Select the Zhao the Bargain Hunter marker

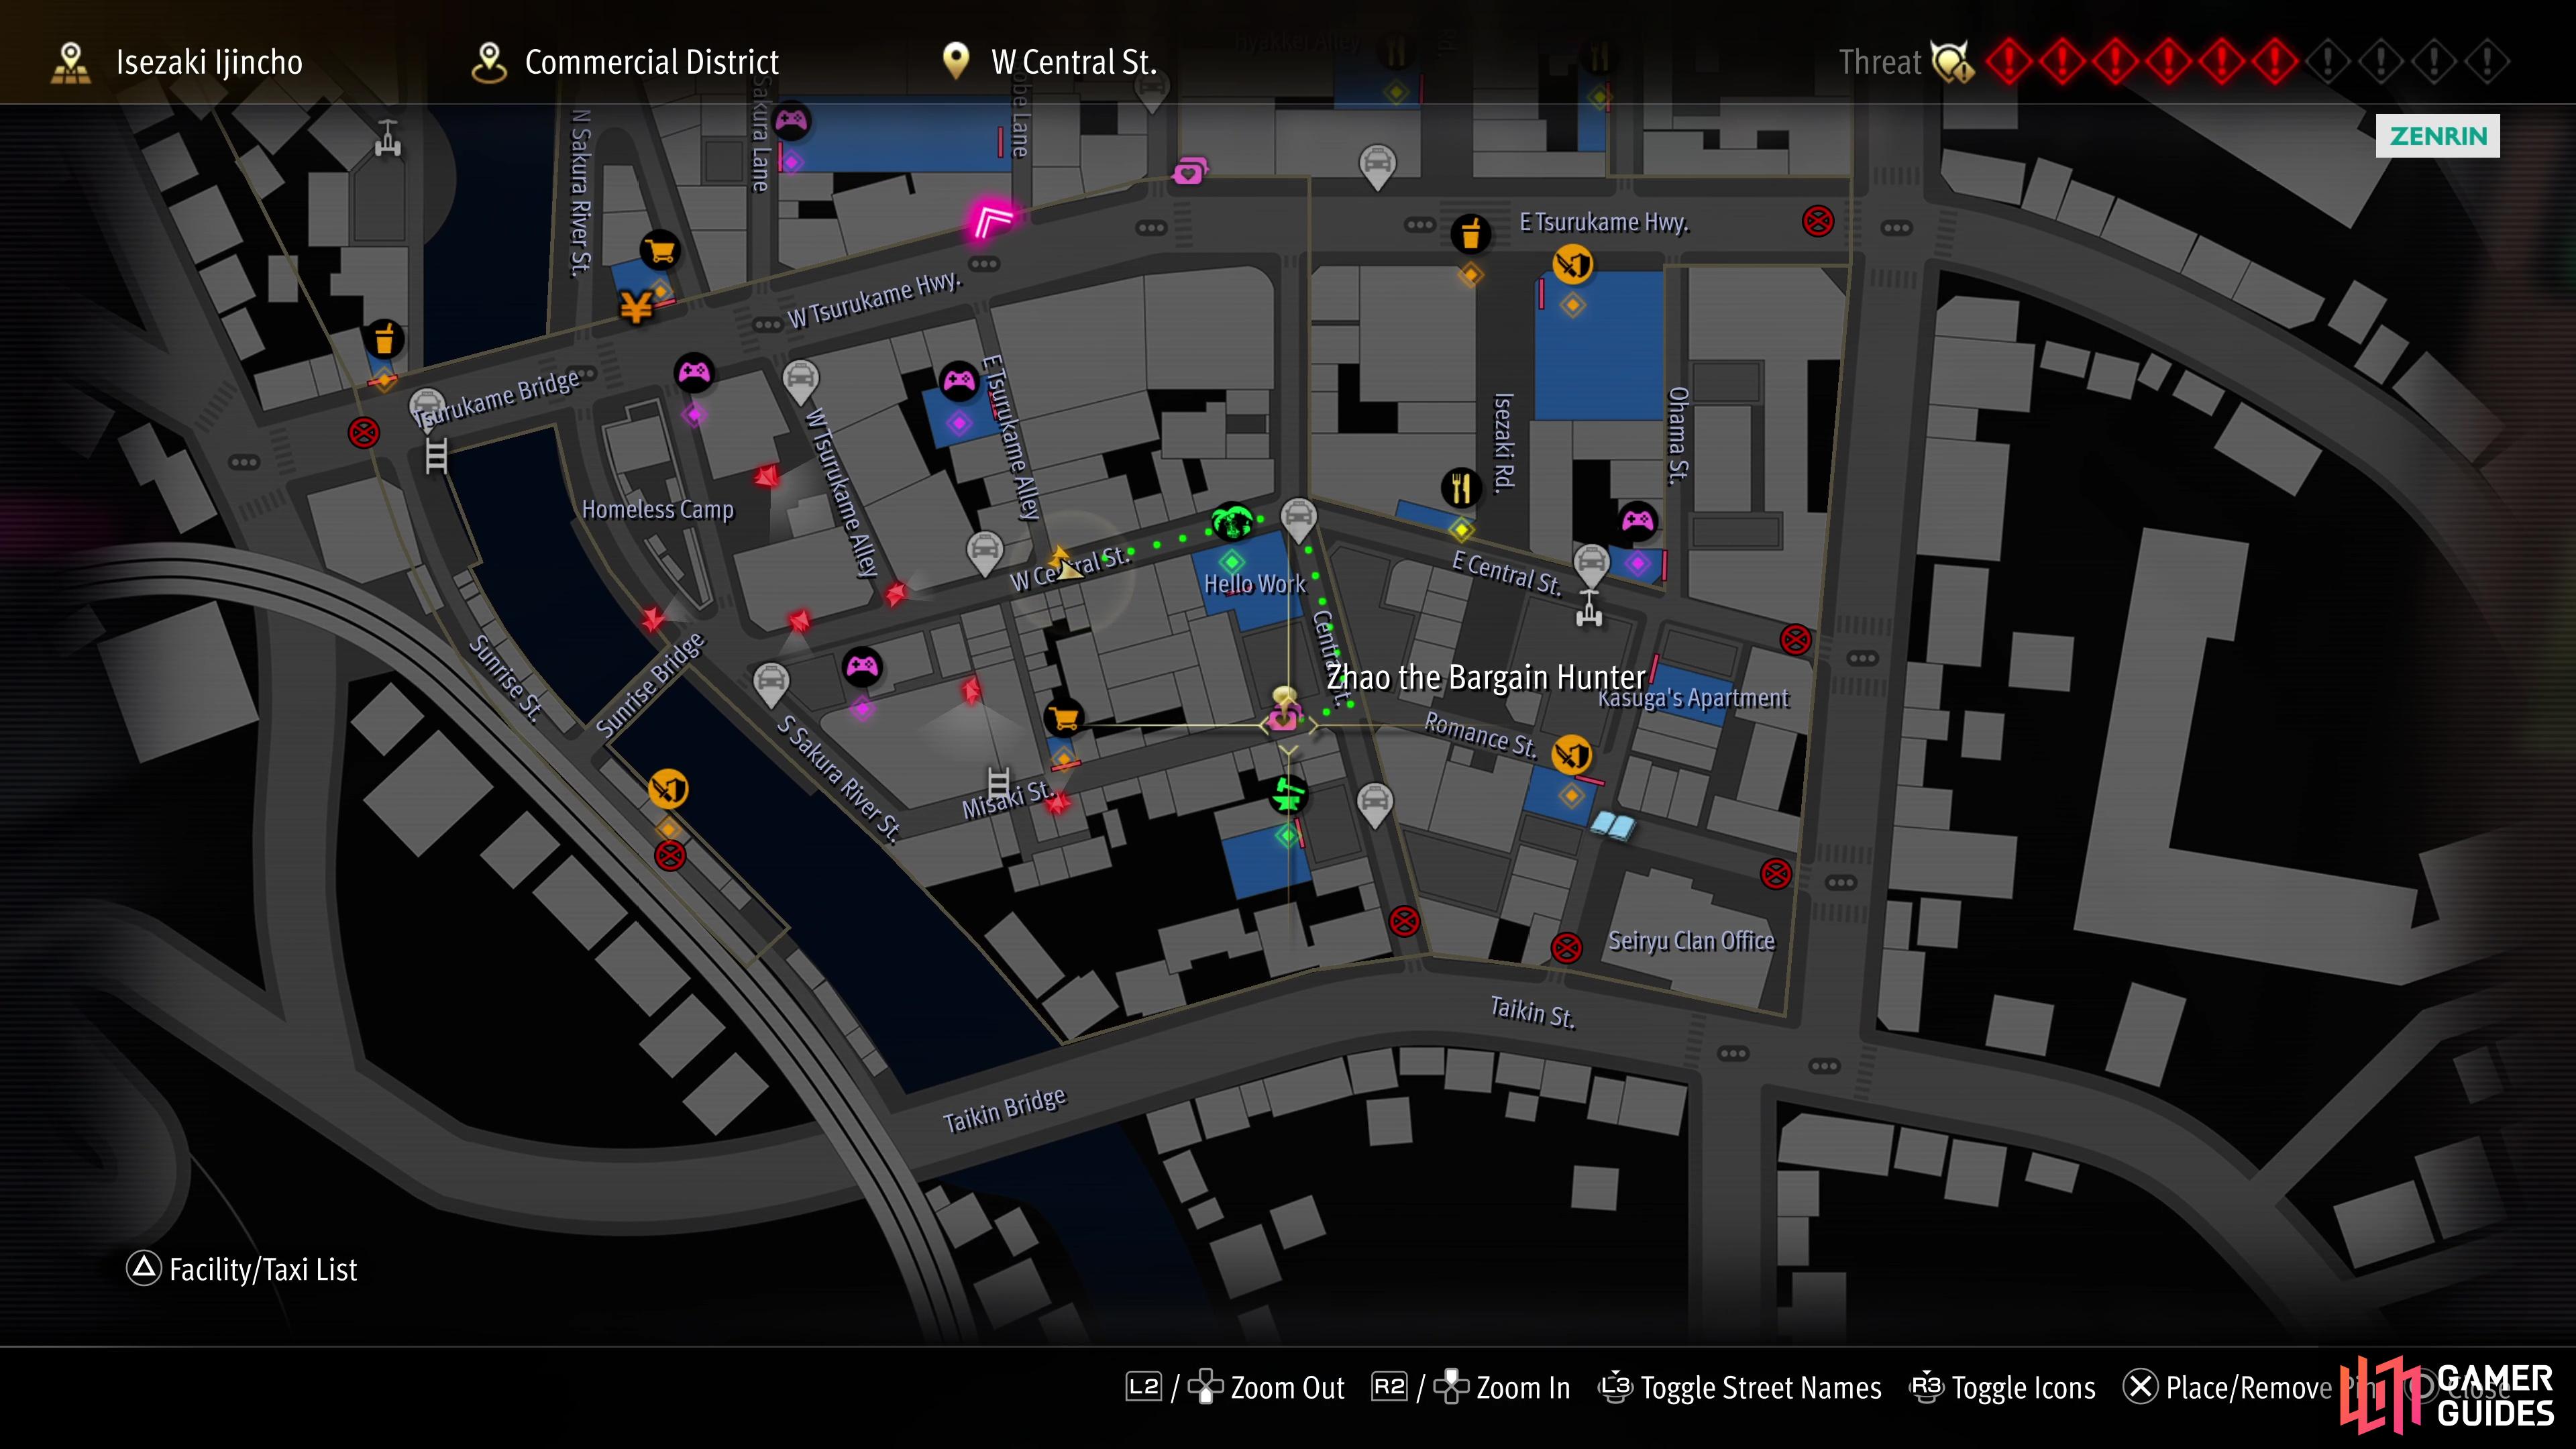coord(1285,709)
